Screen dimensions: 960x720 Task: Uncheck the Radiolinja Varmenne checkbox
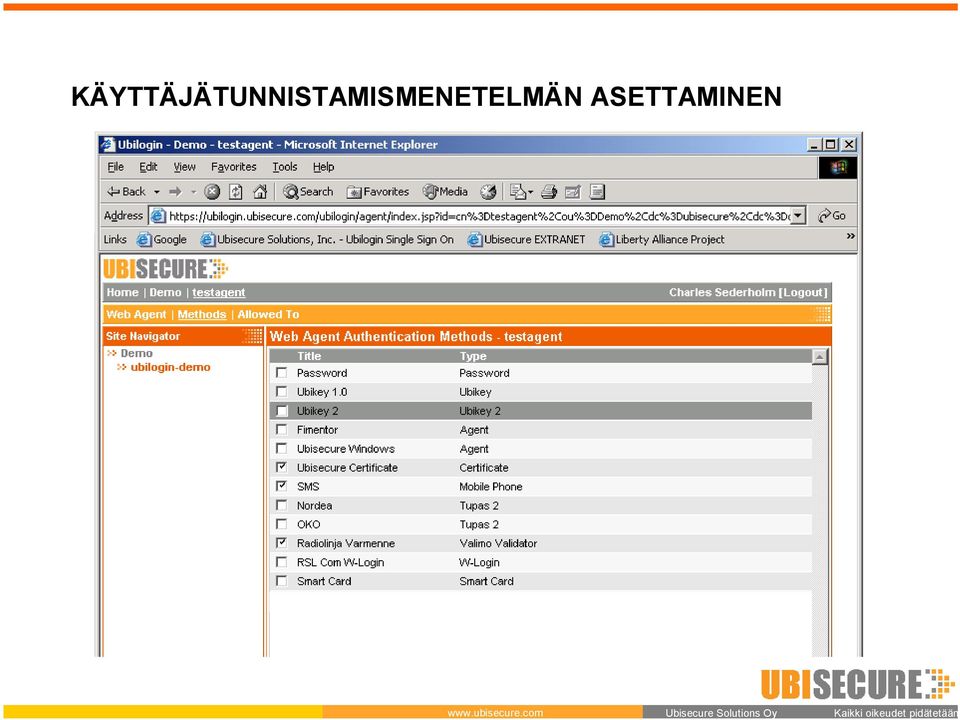click(282, 542)
